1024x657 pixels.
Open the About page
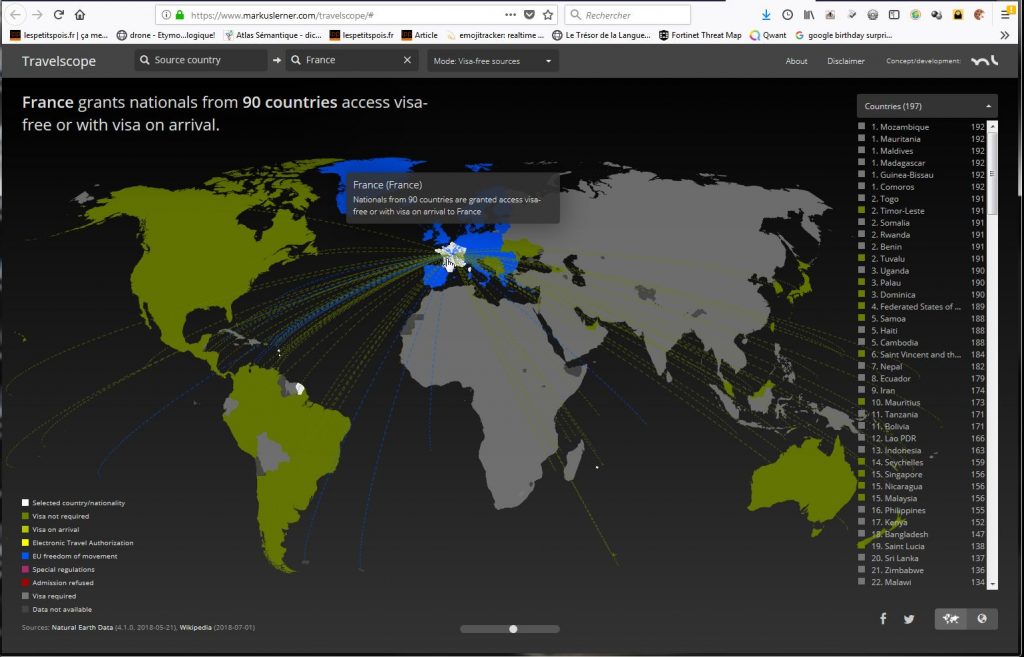[x=796, y=61]
